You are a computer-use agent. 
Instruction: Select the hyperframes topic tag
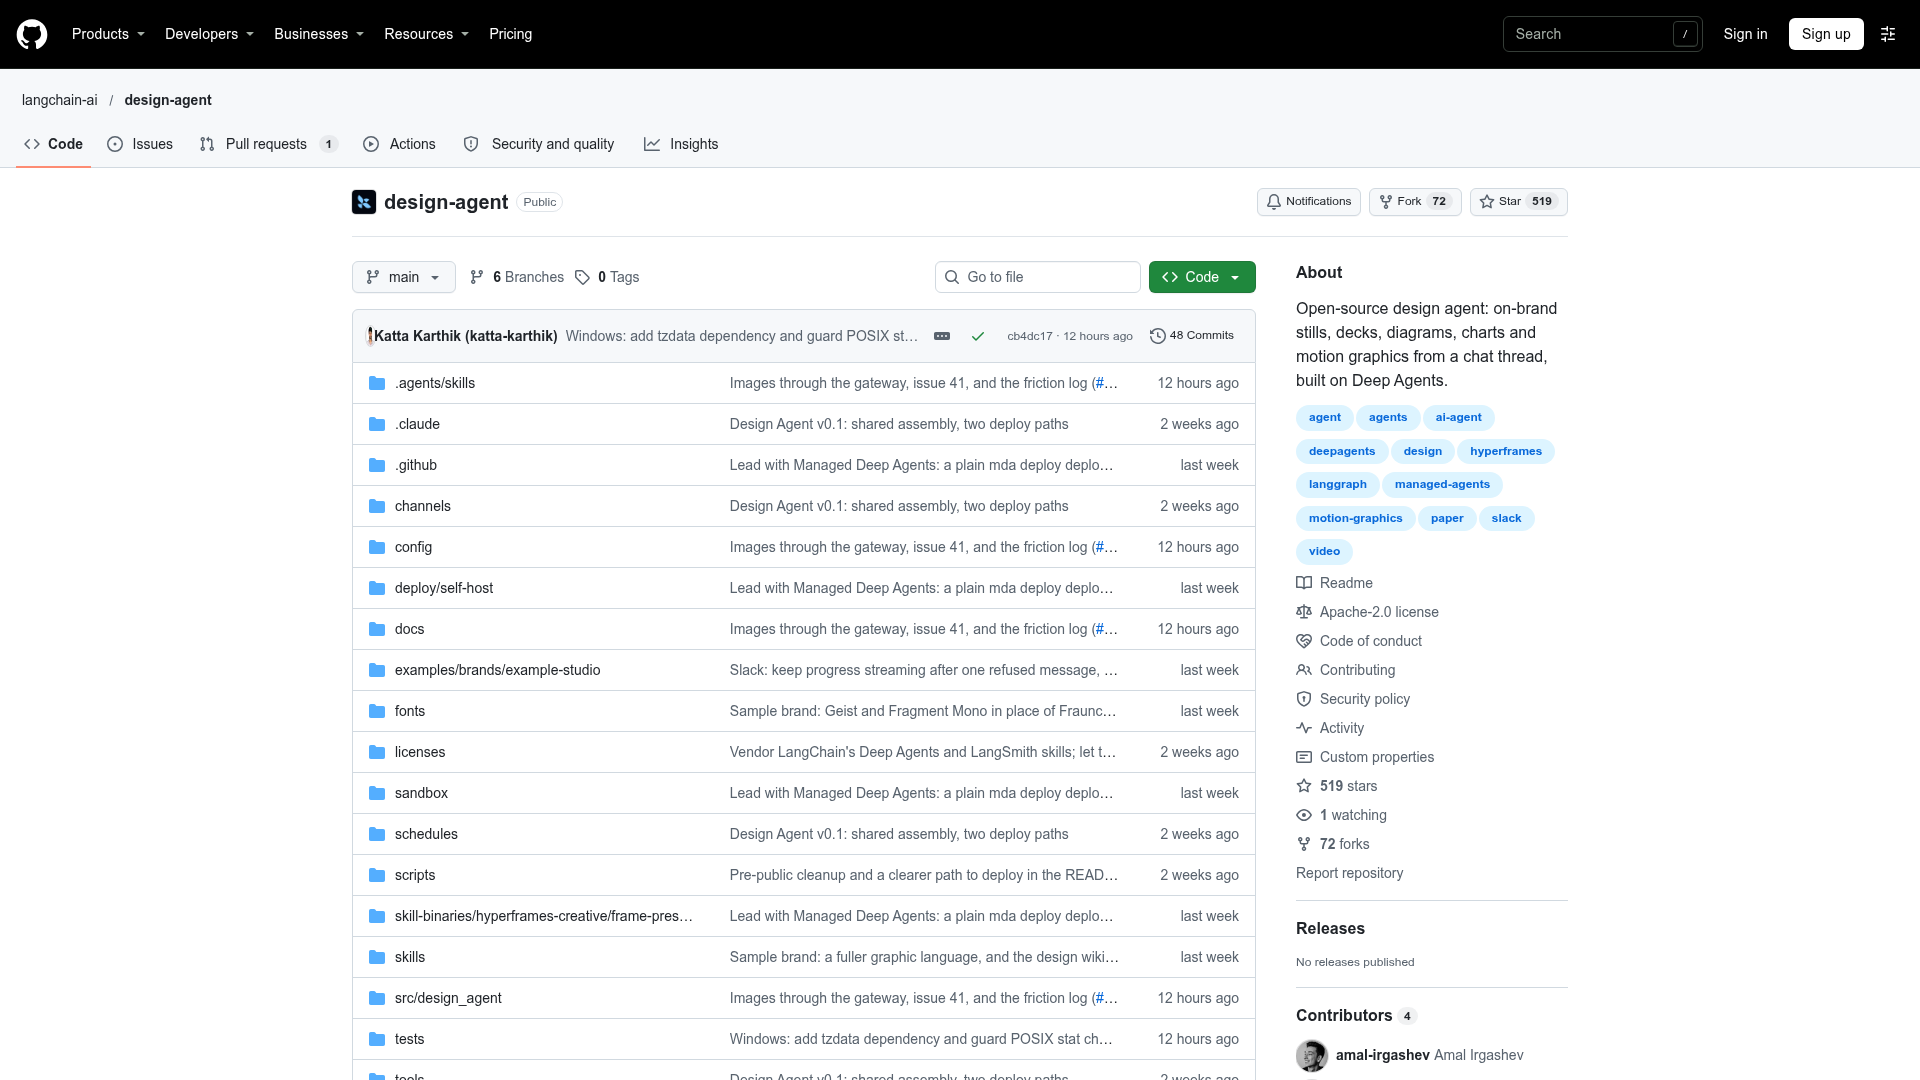1506,451
